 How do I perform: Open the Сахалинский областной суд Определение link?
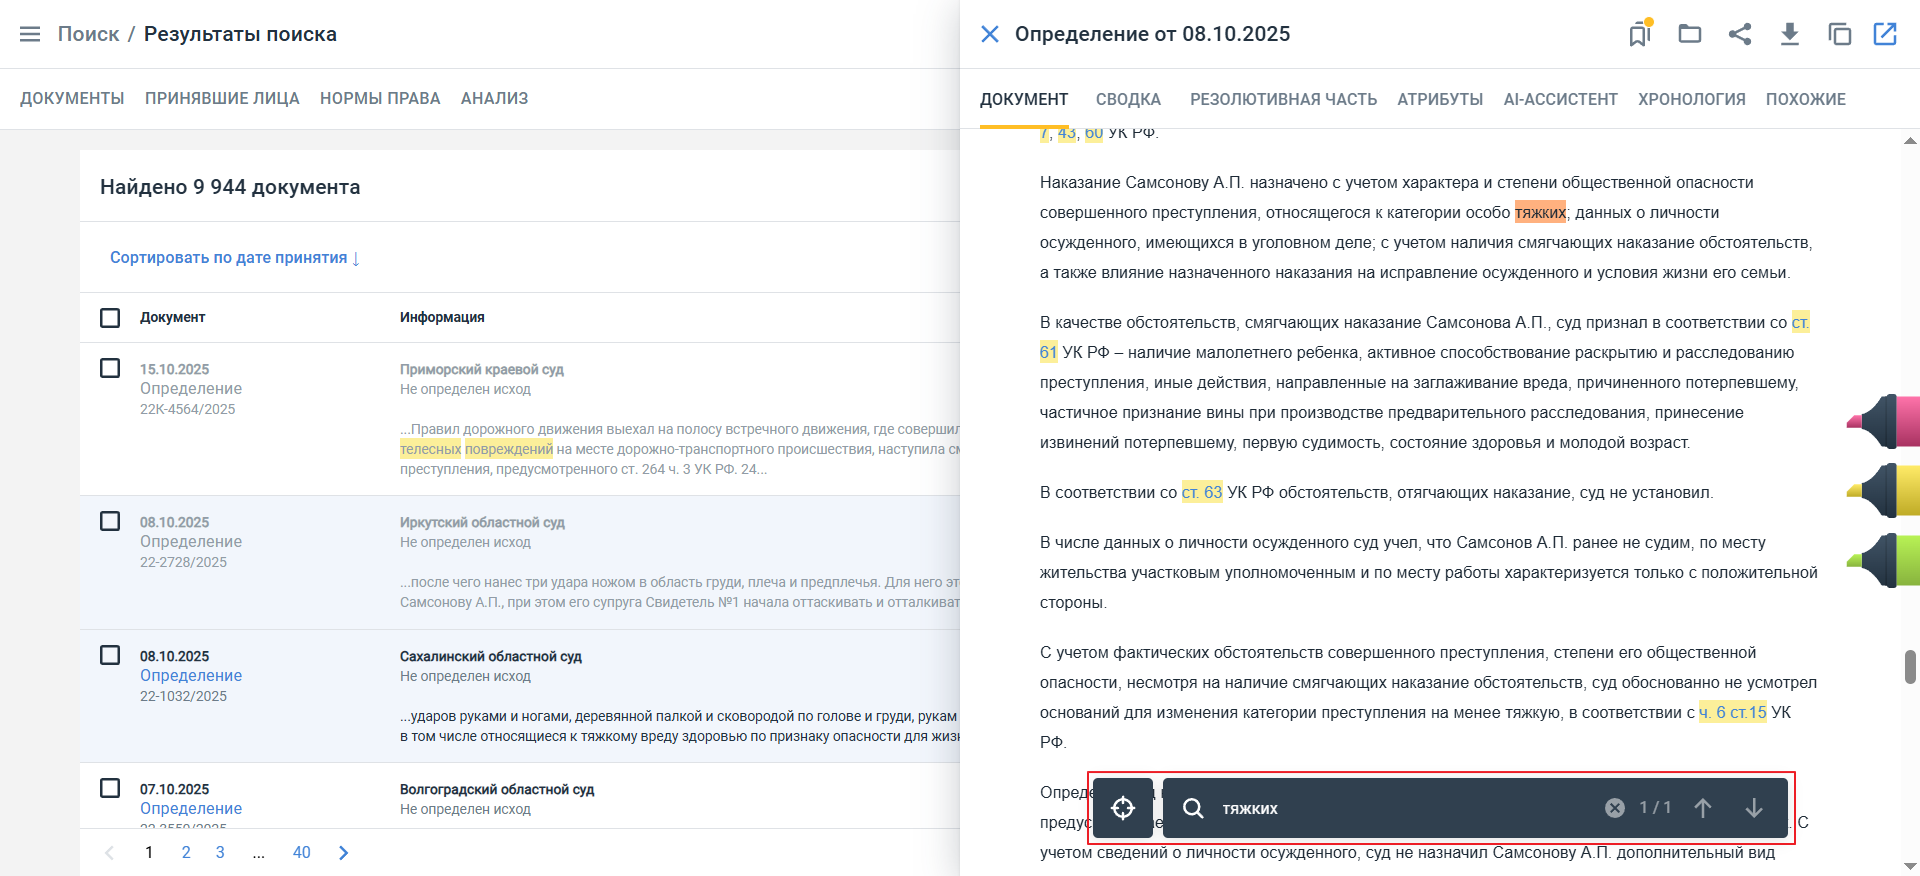191,676
